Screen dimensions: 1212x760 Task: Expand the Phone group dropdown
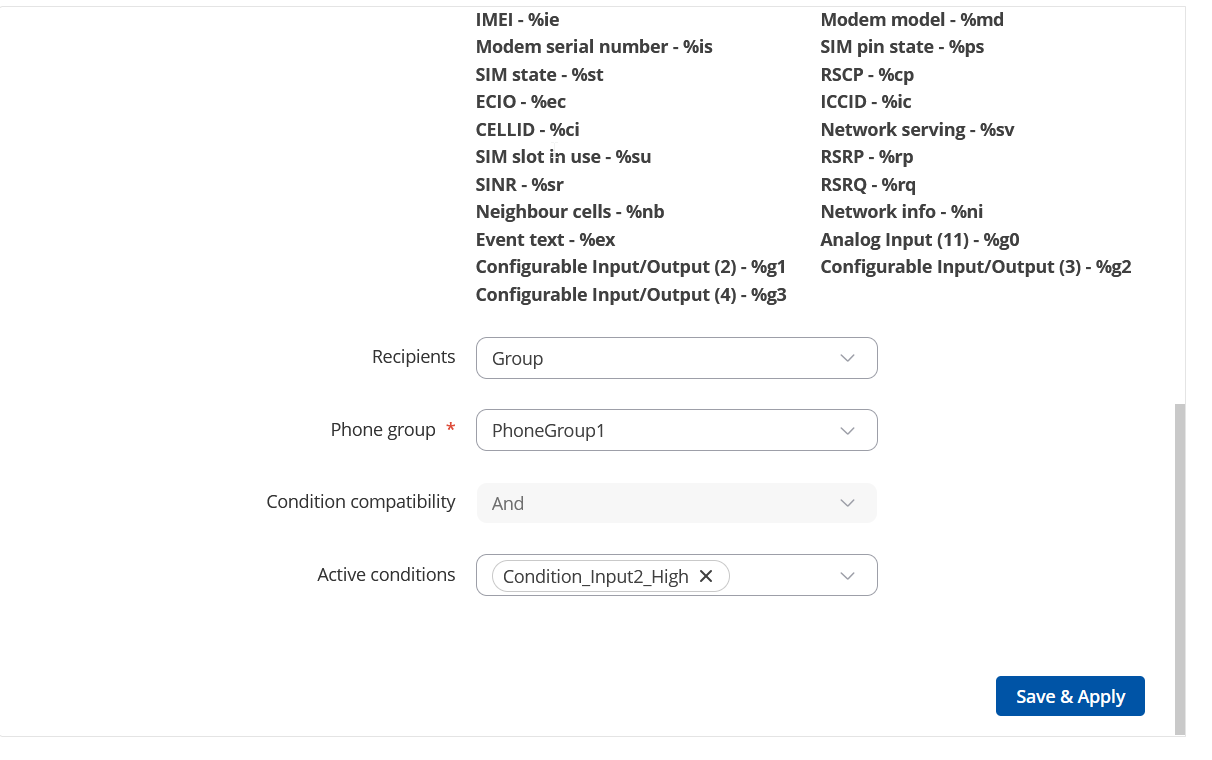(676, 430)
